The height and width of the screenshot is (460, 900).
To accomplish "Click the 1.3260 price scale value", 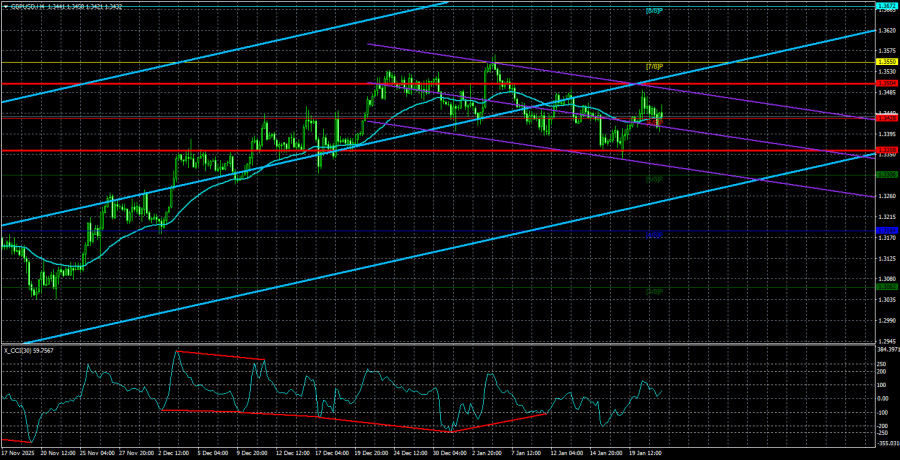I will [885, 196].
